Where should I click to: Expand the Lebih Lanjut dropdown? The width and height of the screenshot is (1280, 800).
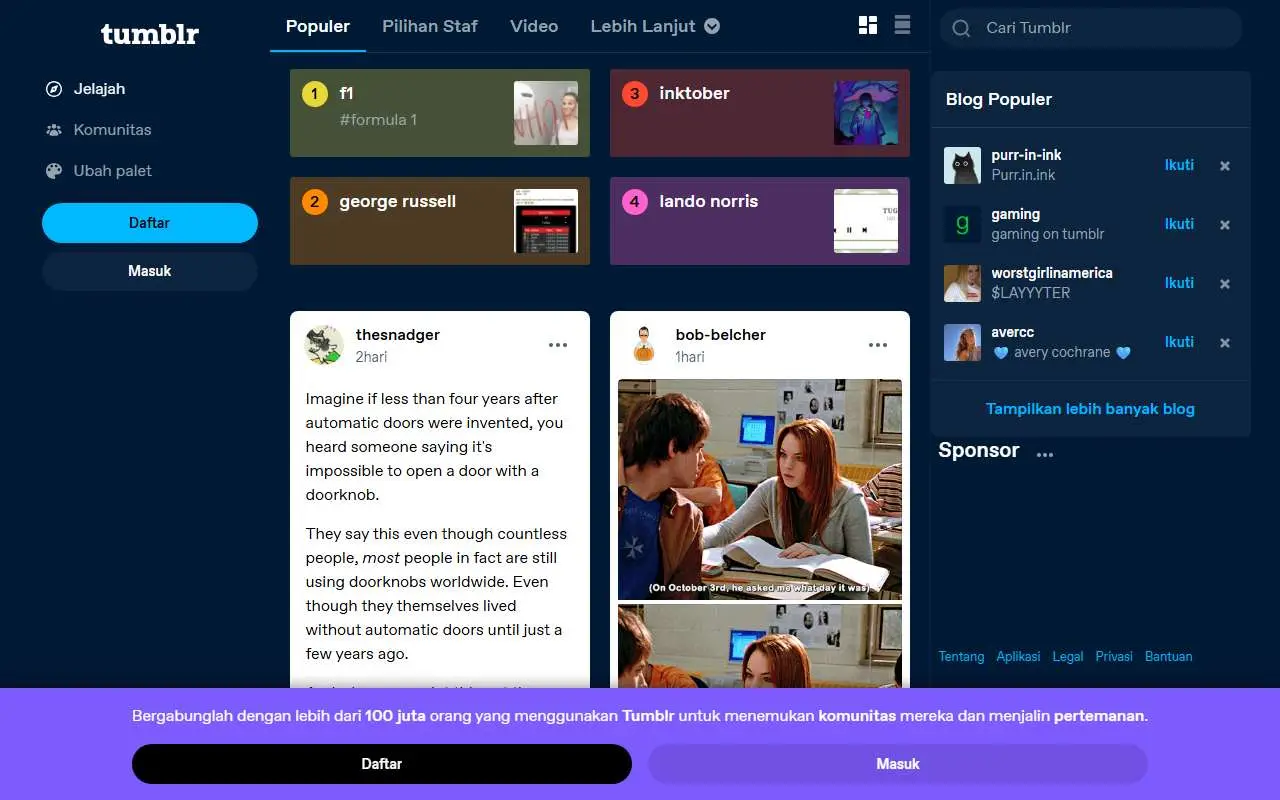pyautogui.click(x=655, y=26)
